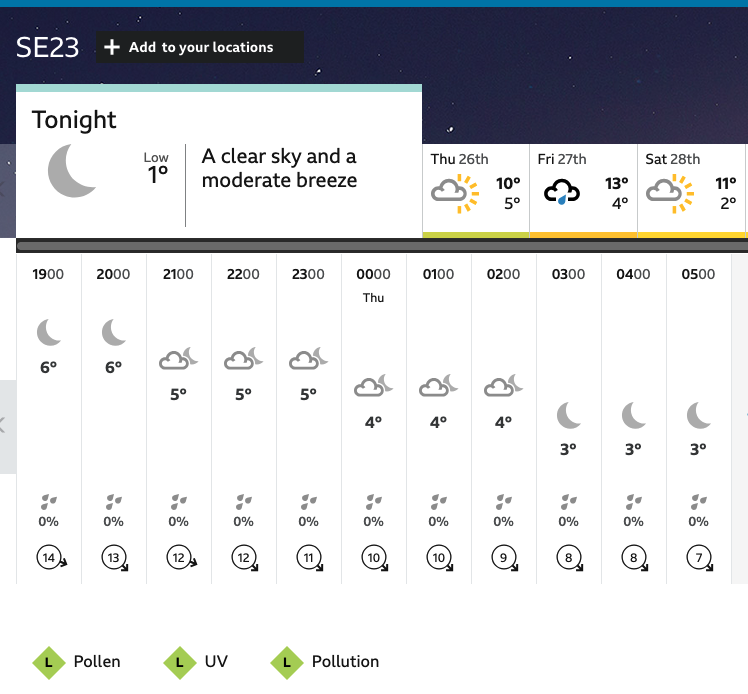Click the 19:00 clear night moon icon

point(49,332)
